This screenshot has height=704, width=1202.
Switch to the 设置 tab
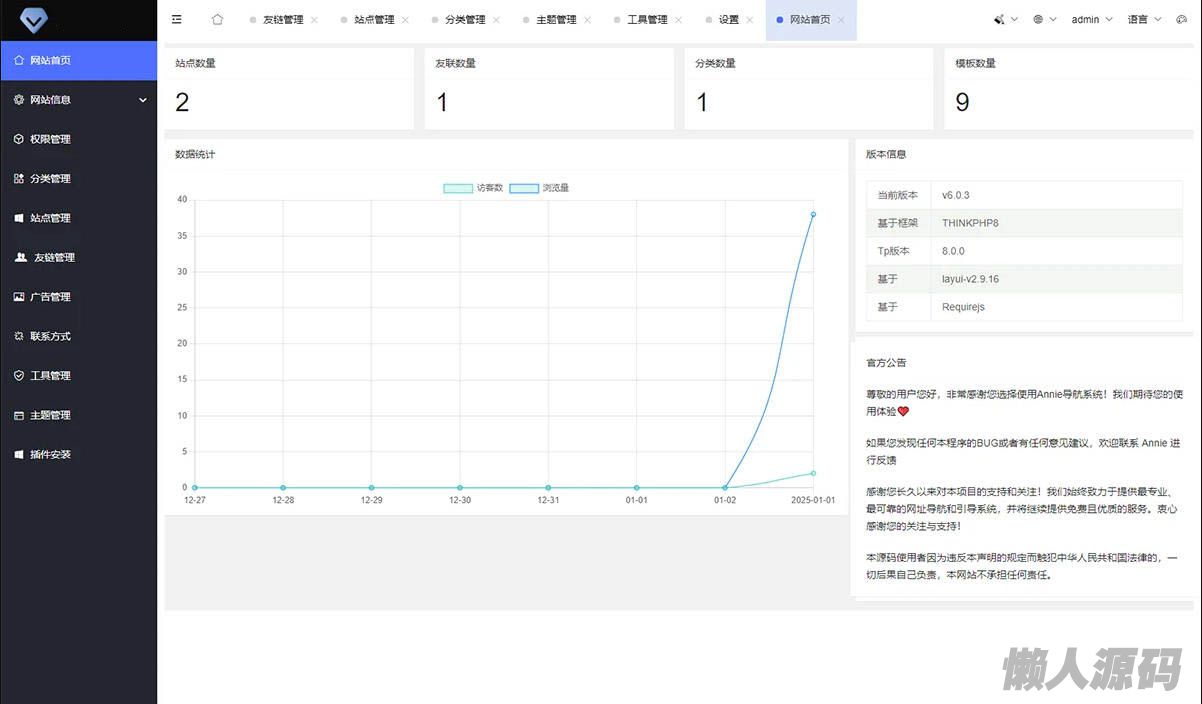click(x=728, y=20)
